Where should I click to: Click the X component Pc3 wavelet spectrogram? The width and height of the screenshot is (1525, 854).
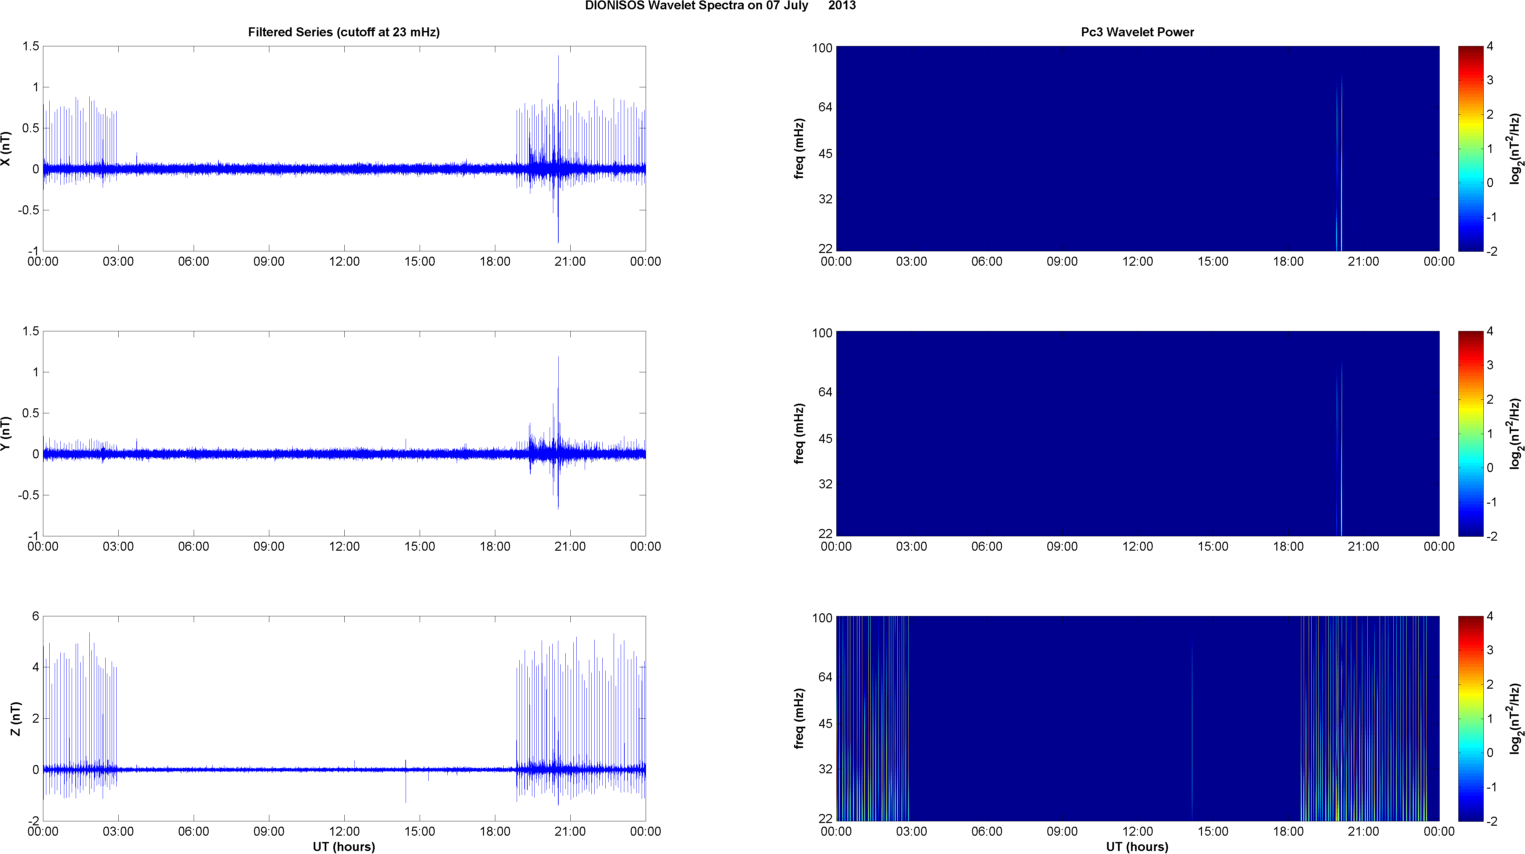1137,149
